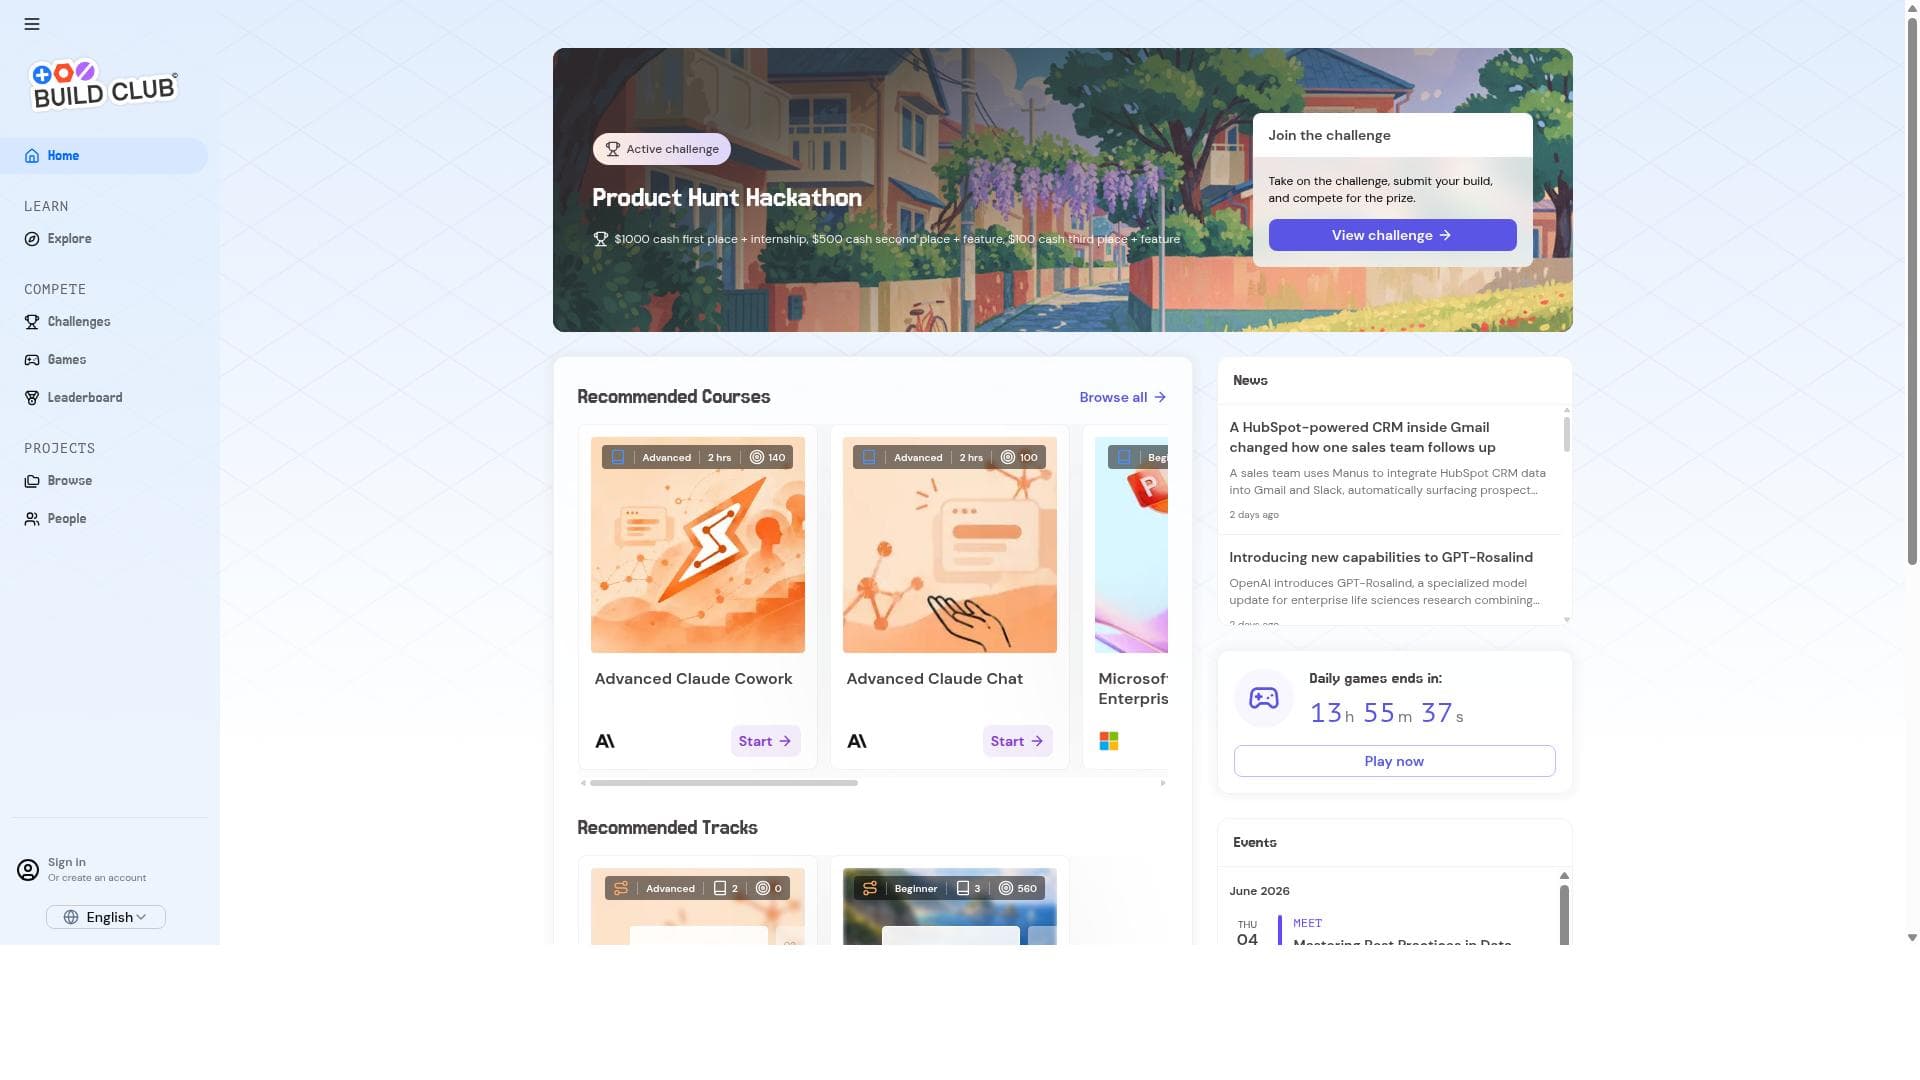1920x1080 pixels.
Task: Click the Explore compass icon
Action: (32, 239)
